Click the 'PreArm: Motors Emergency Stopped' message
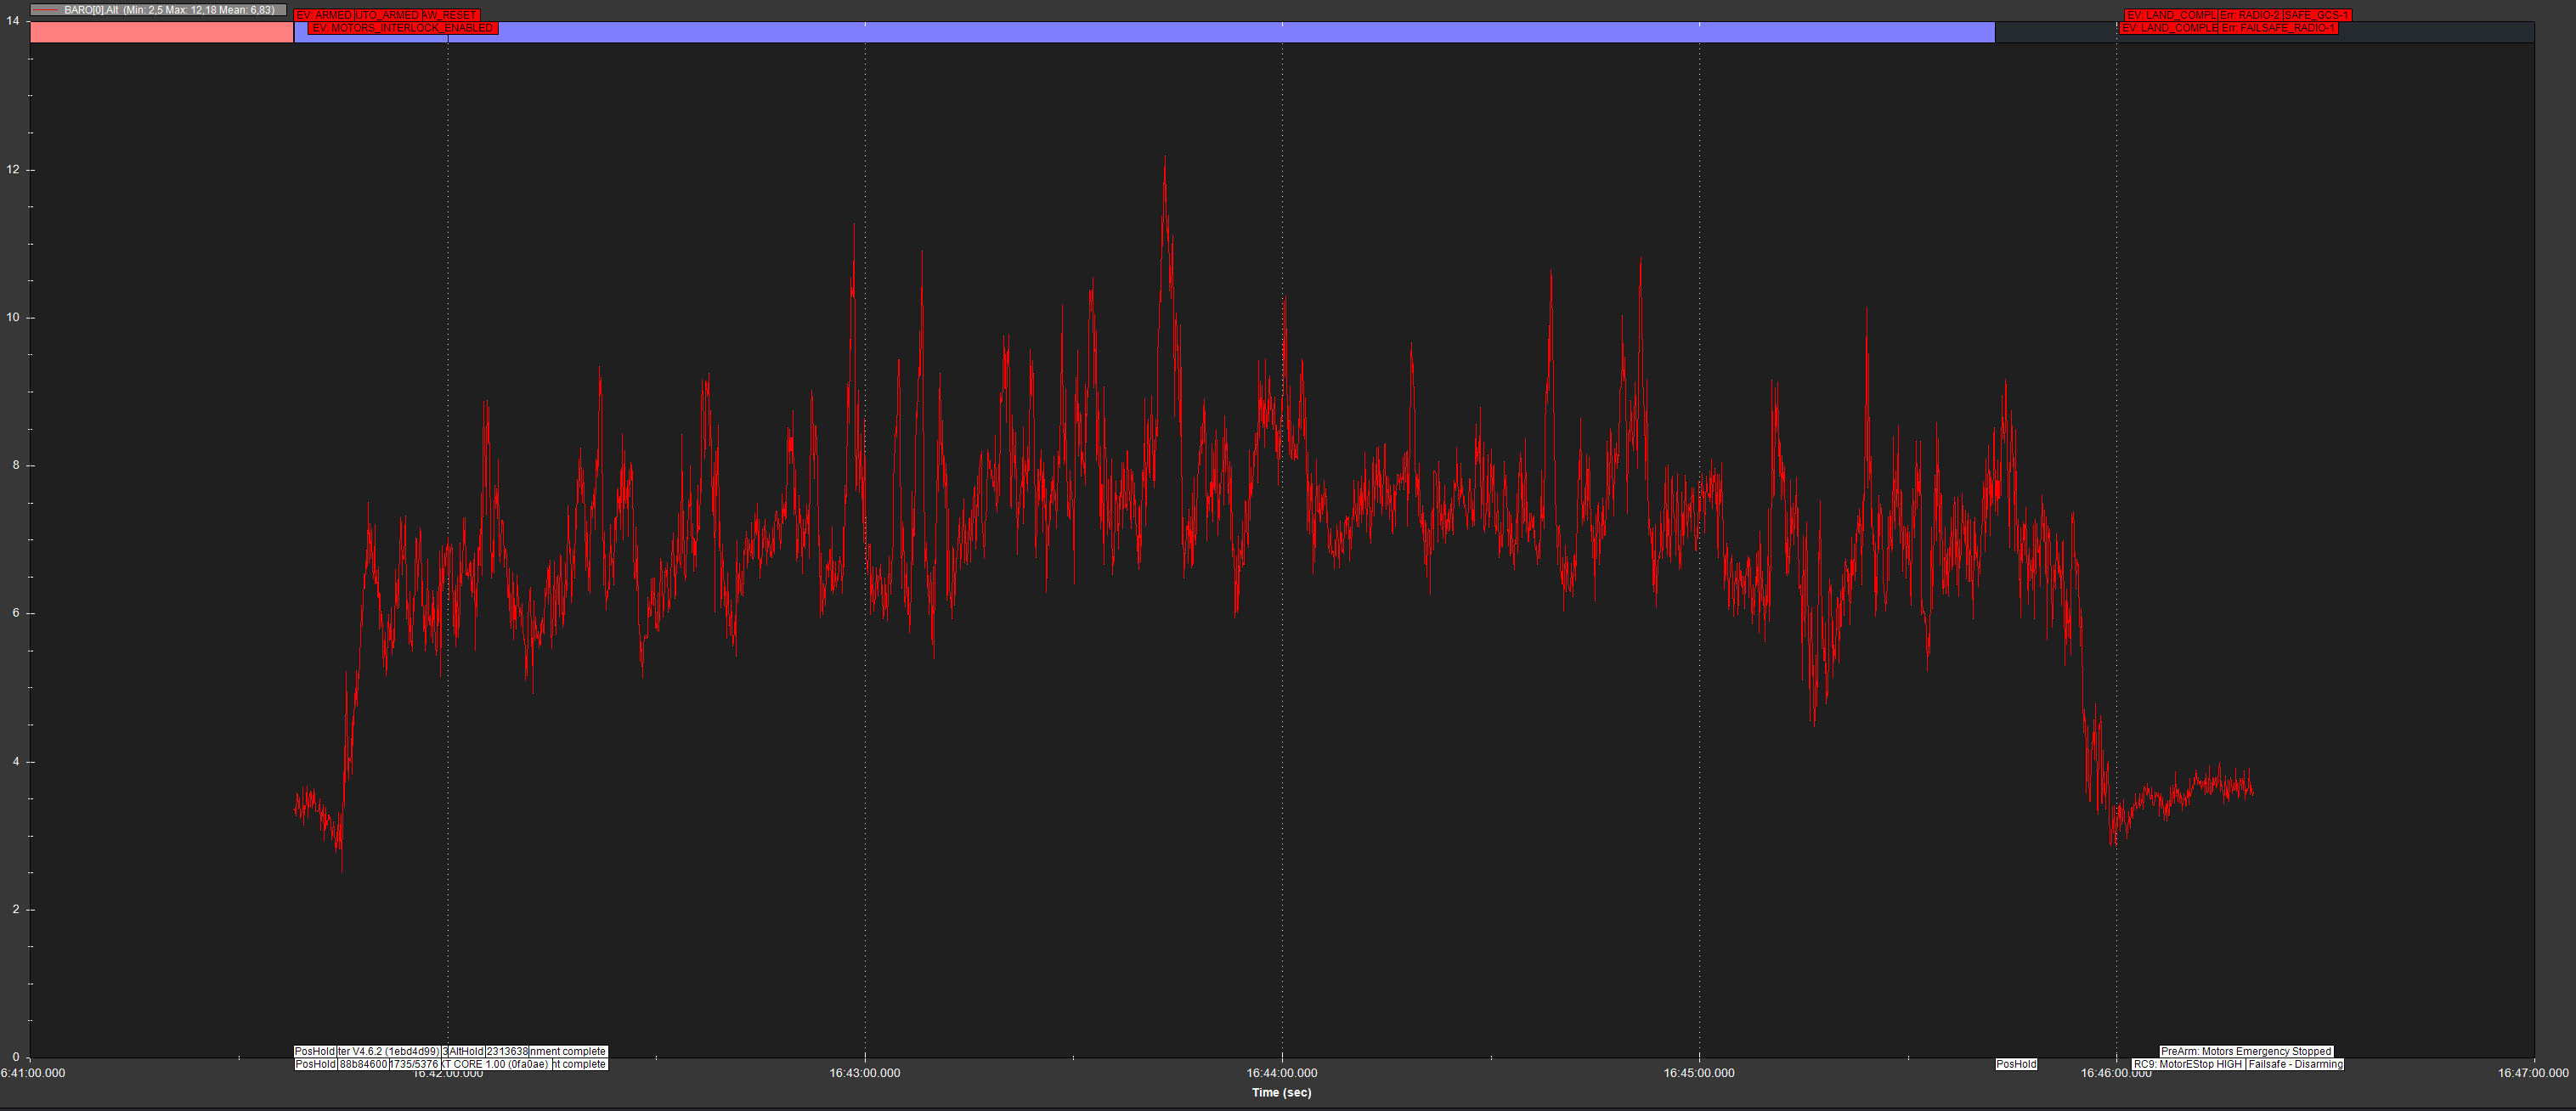The height and width of the screenshot is (1111, 2576). 2246,1051
